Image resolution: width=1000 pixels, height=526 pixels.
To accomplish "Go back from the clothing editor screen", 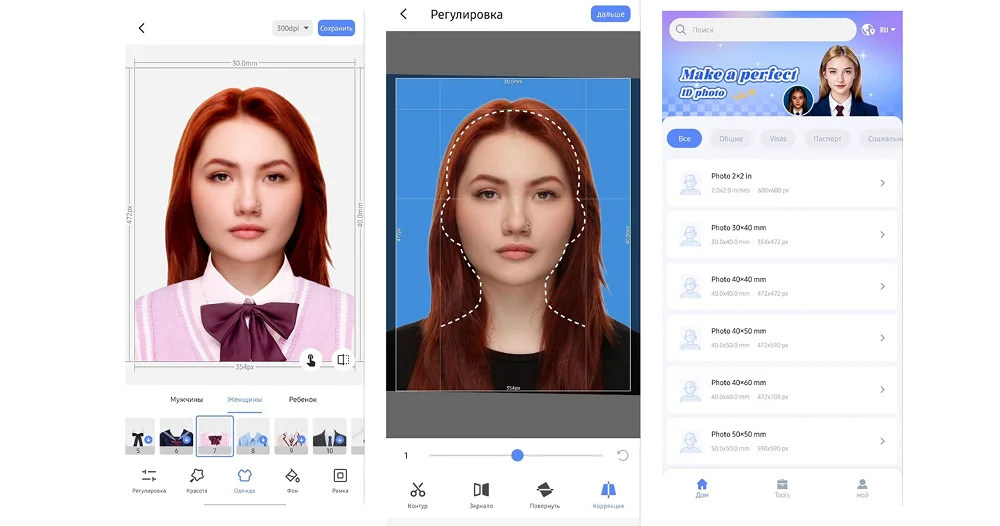I will [x=142, y=28].
